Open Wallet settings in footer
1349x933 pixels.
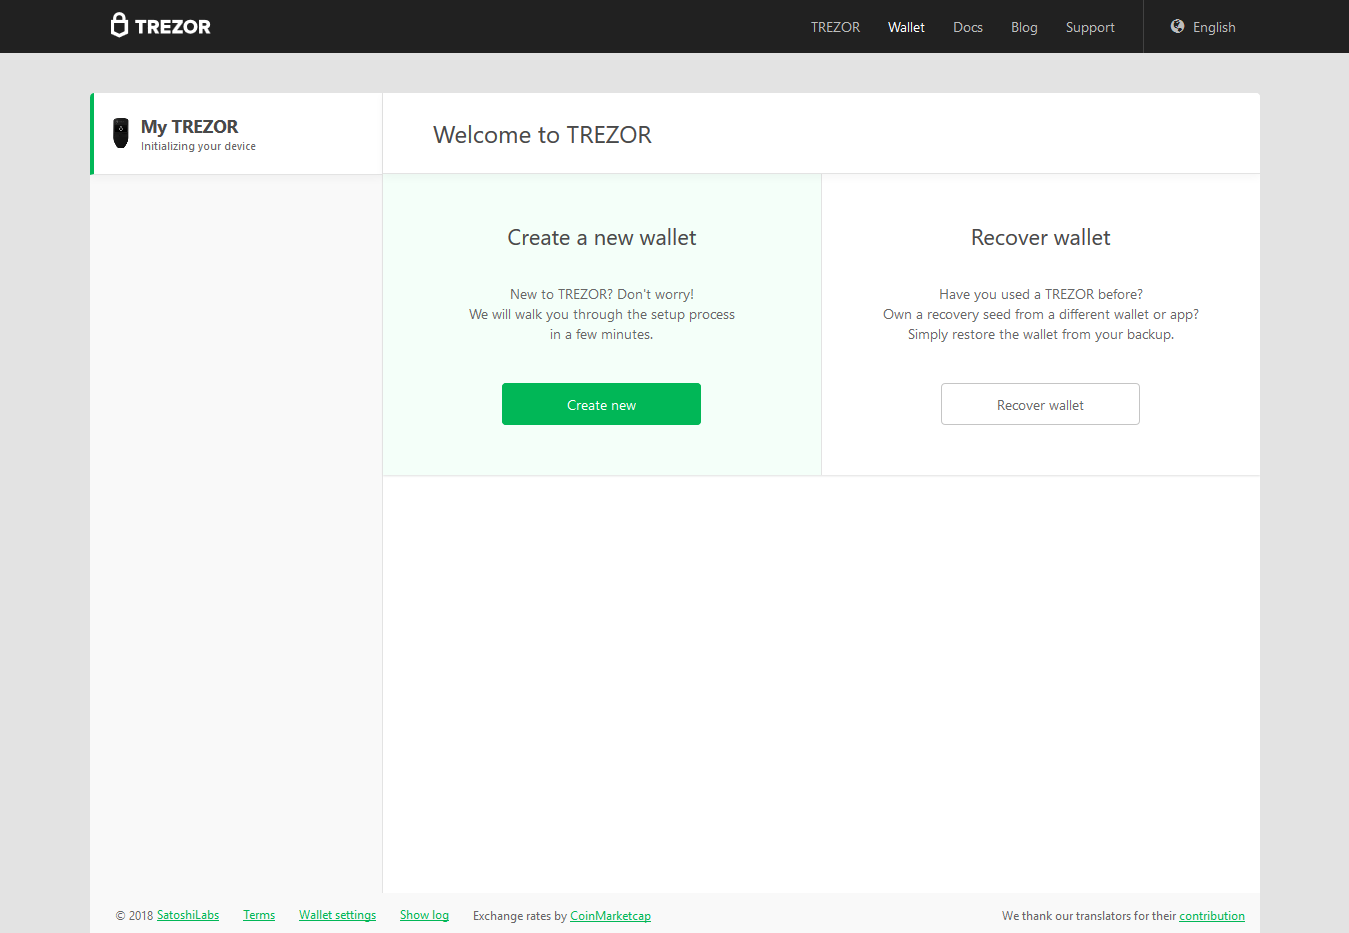(x=337, y=915)
